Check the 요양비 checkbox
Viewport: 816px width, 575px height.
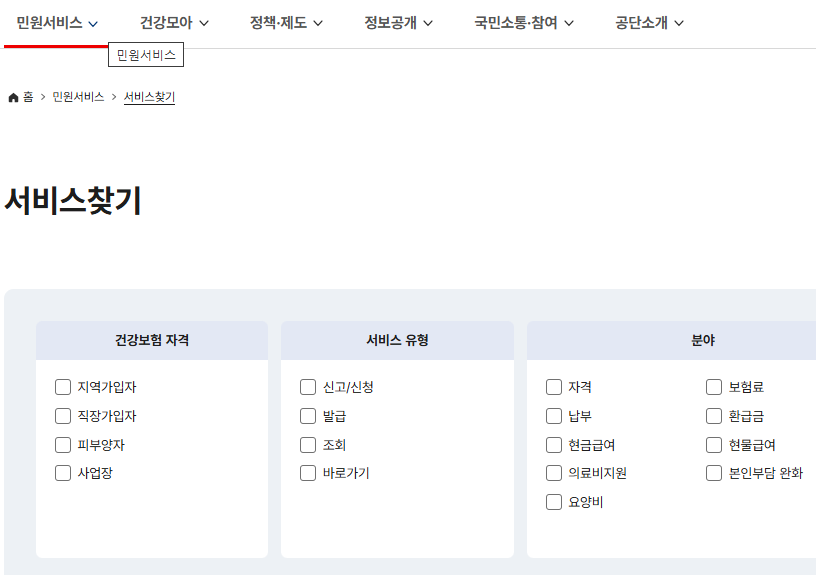[554, 502]
